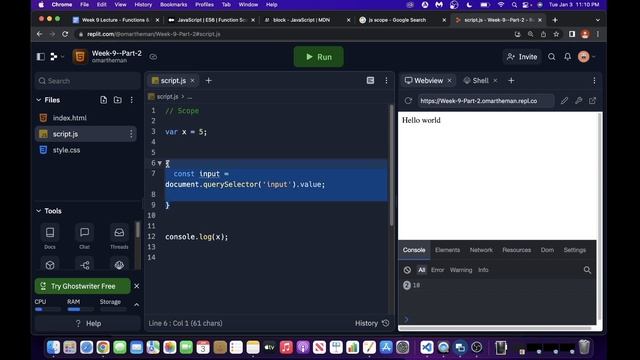Open the Docs tool

[x=50, y=237]
